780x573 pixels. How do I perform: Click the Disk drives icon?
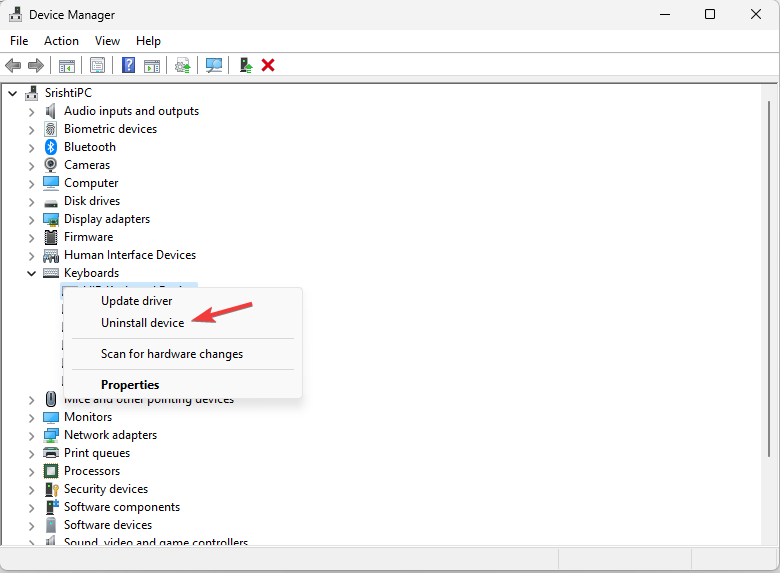[51, 203]
